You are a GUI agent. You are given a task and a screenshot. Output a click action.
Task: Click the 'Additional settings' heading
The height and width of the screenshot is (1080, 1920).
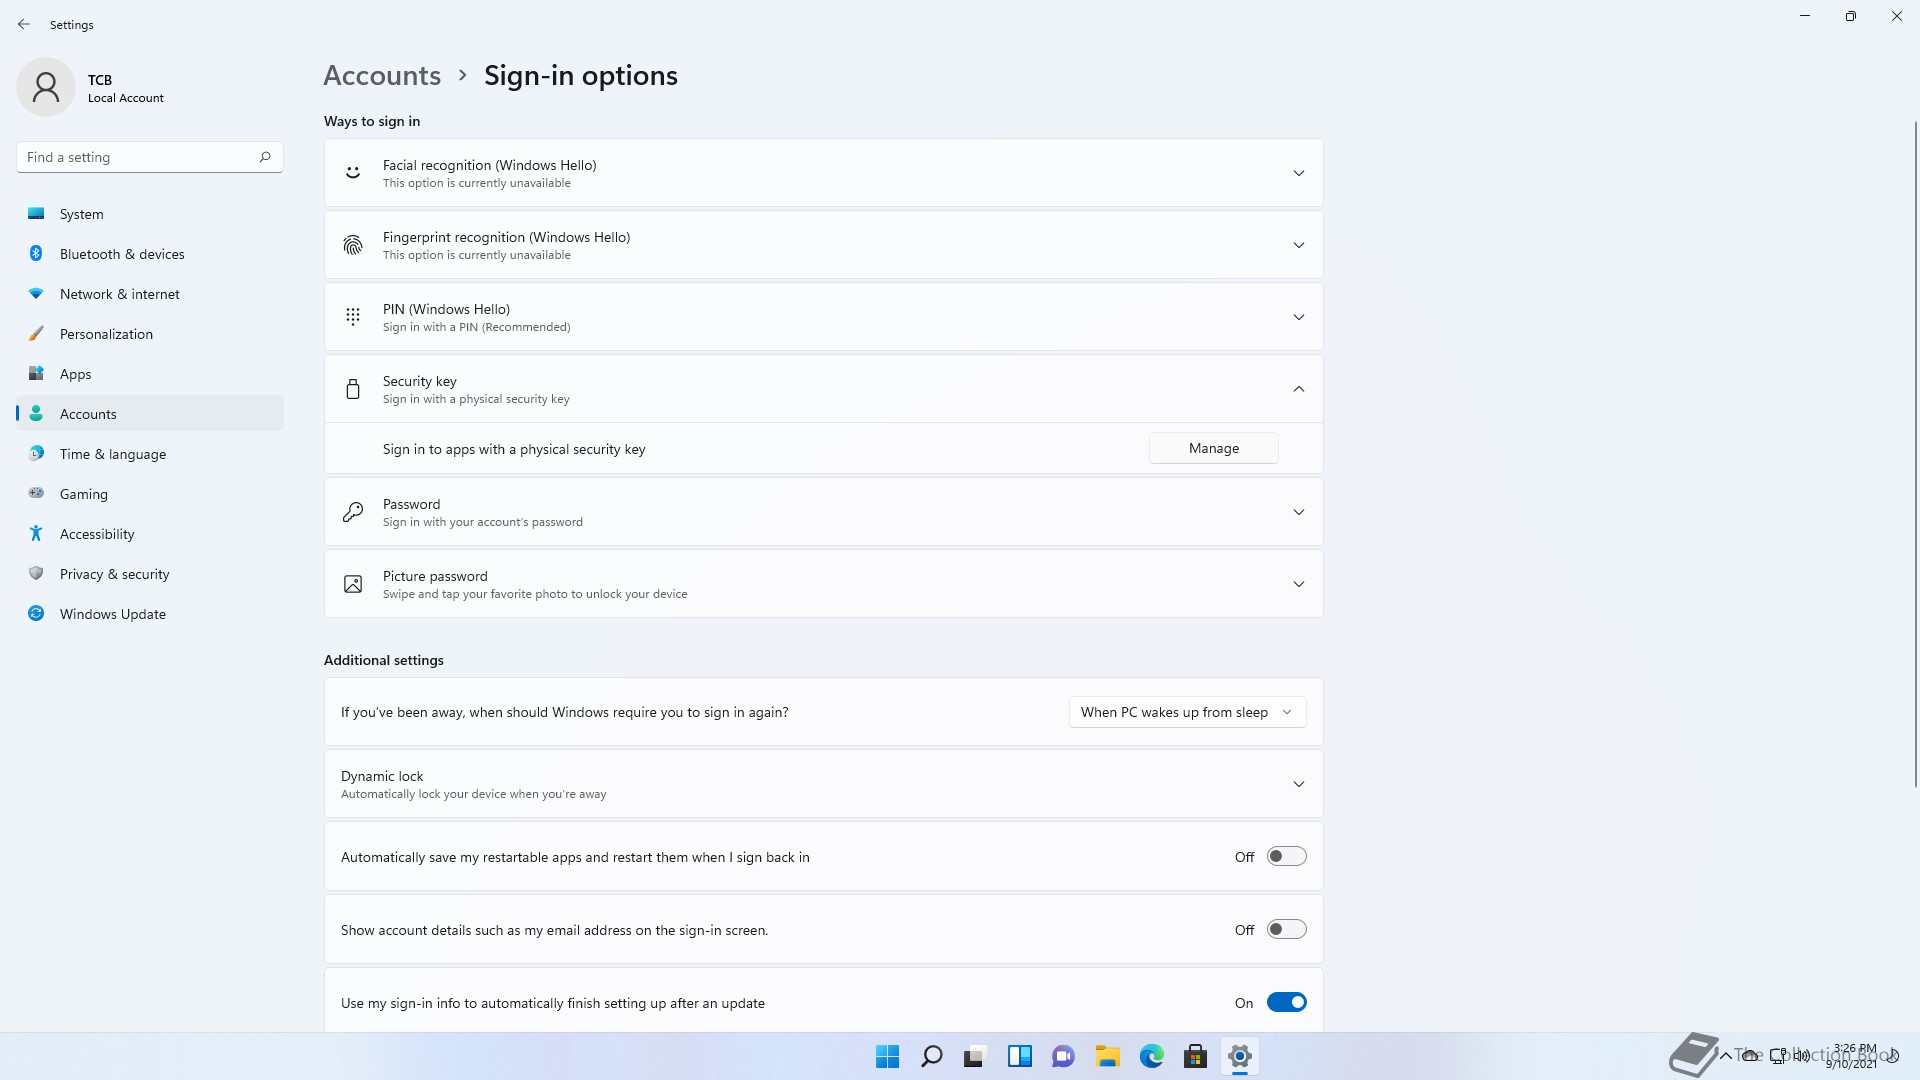(383, 660)
